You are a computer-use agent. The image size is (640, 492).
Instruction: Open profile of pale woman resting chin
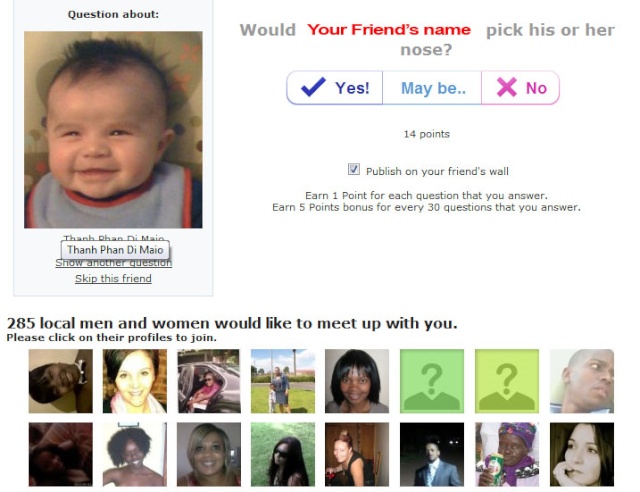582,454
